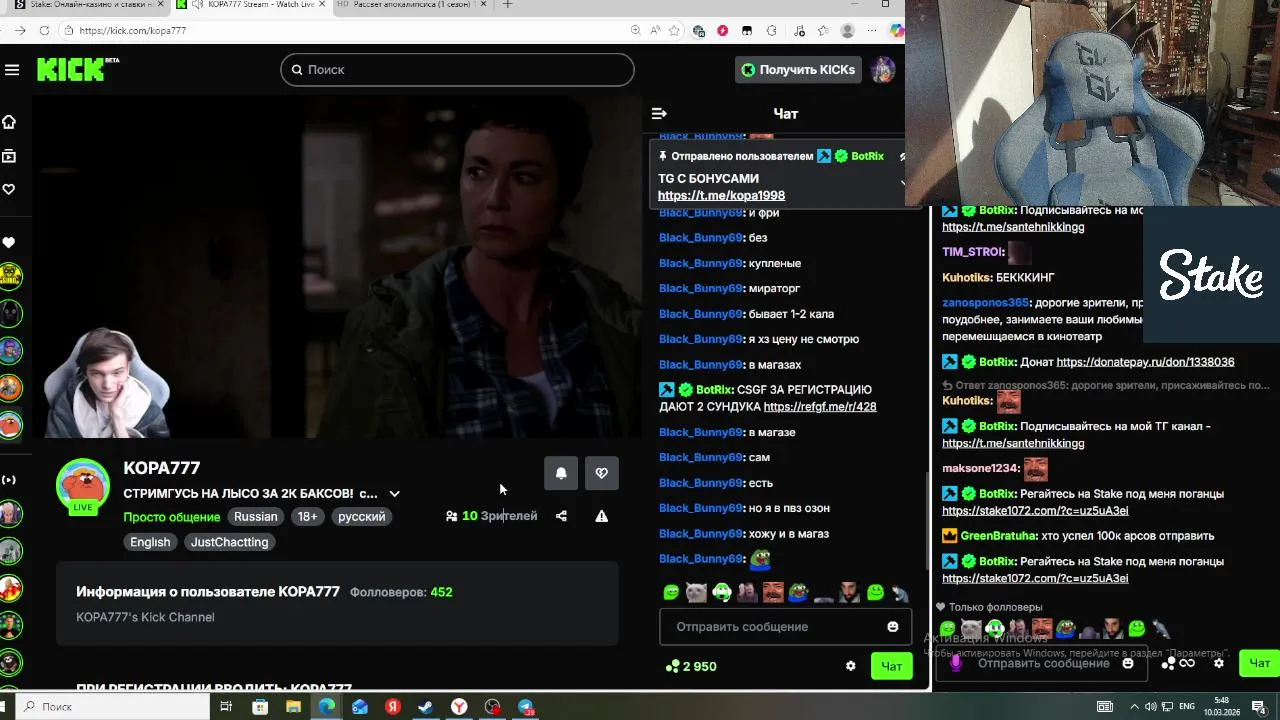
Task: Toggle the follow heart button for KOPA777
Action: (601, 473)
